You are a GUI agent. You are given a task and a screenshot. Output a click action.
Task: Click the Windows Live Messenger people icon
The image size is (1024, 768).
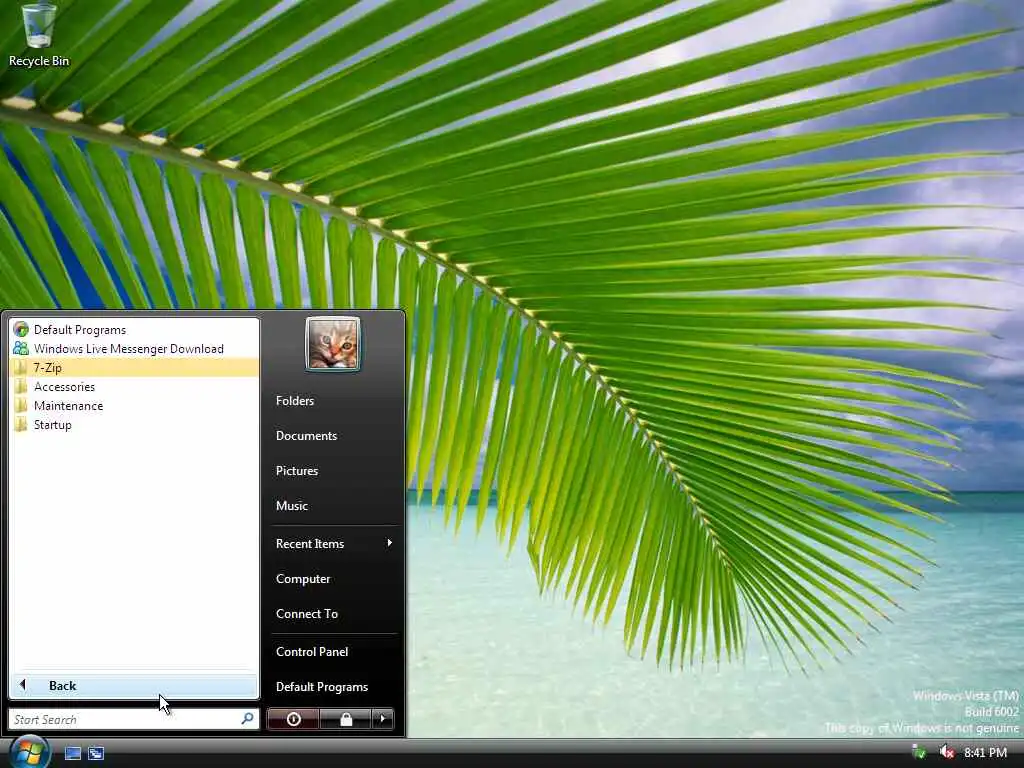tap(21, 348)
